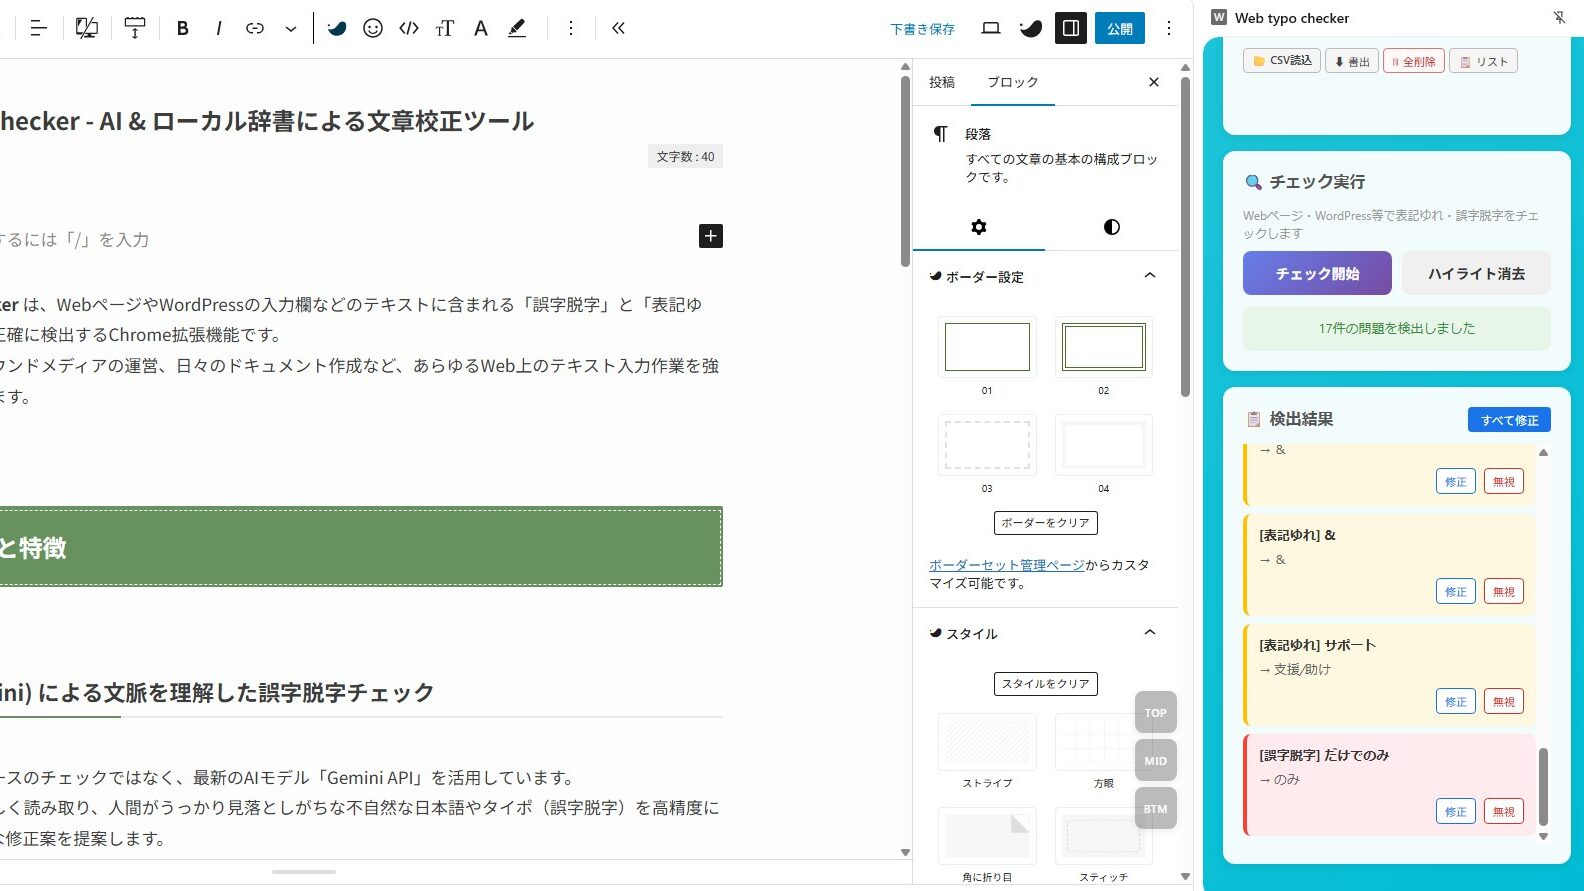Click the black add block plus button
This screenshot has height=891, width=1584.
[x=710, y=236]
